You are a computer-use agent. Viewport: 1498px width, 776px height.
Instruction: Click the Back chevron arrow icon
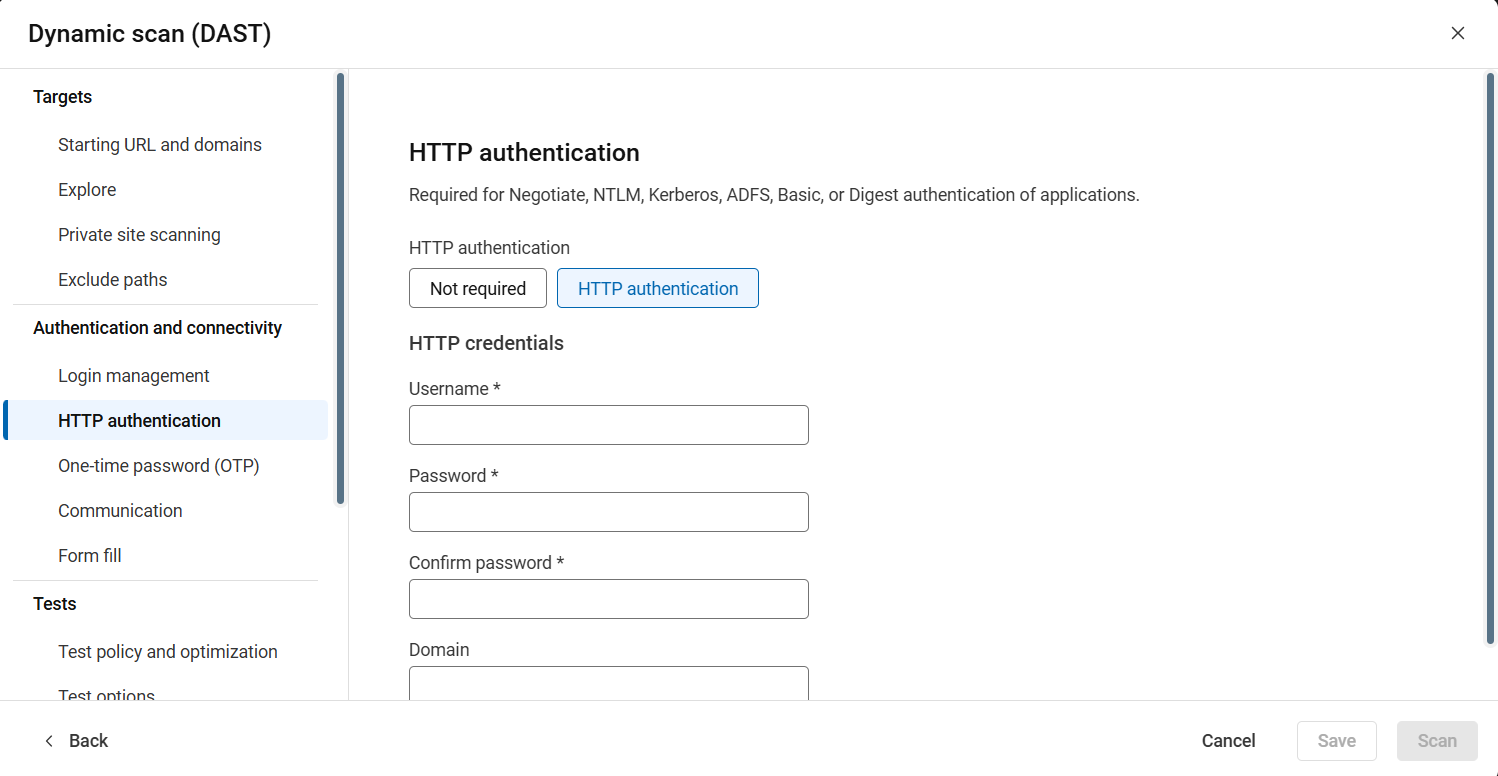click(49, 741)
